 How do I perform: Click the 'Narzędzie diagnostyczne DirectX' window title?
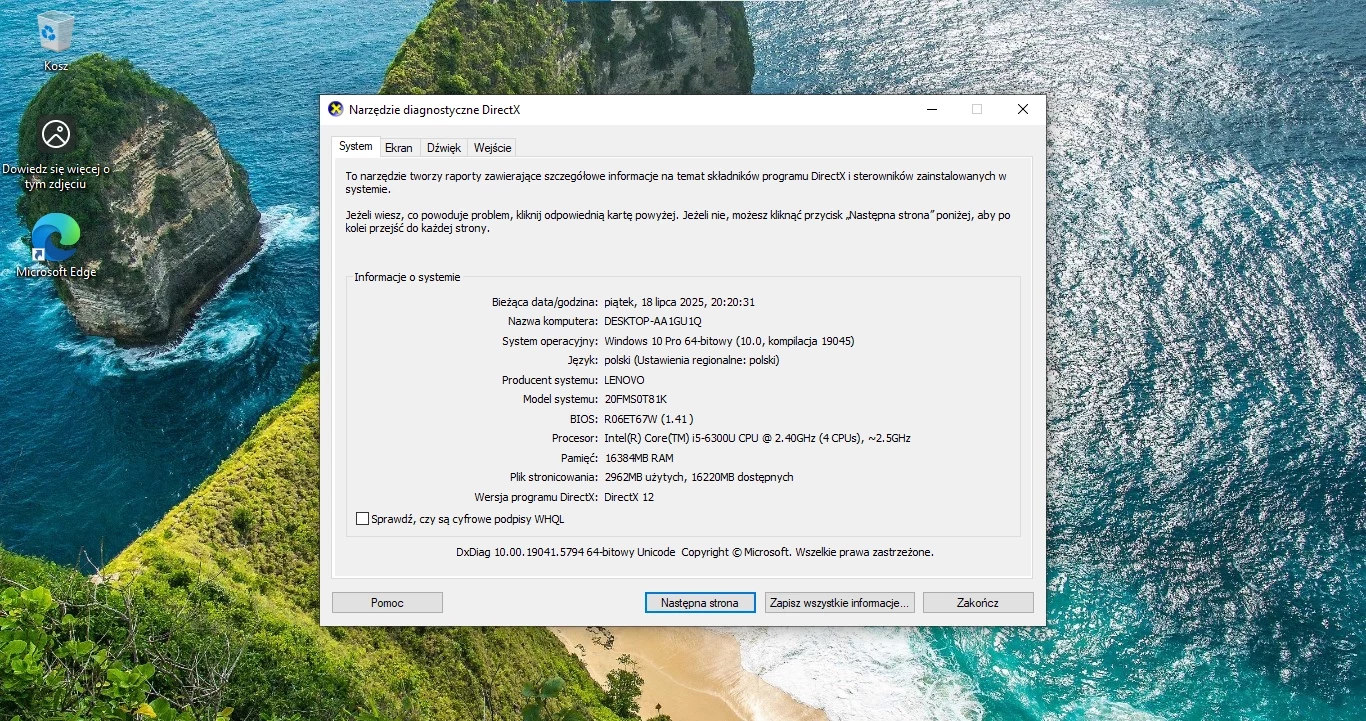coord(434,110)
